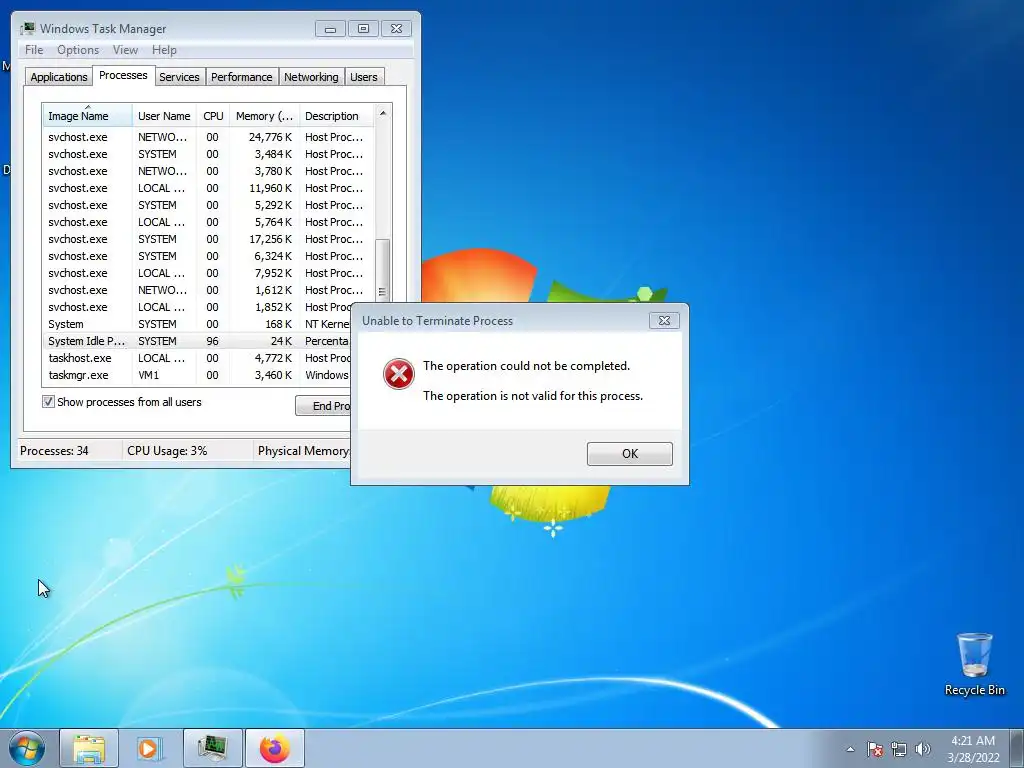Click the volume speaker tray icon
1024x768 pixels.
923,749
